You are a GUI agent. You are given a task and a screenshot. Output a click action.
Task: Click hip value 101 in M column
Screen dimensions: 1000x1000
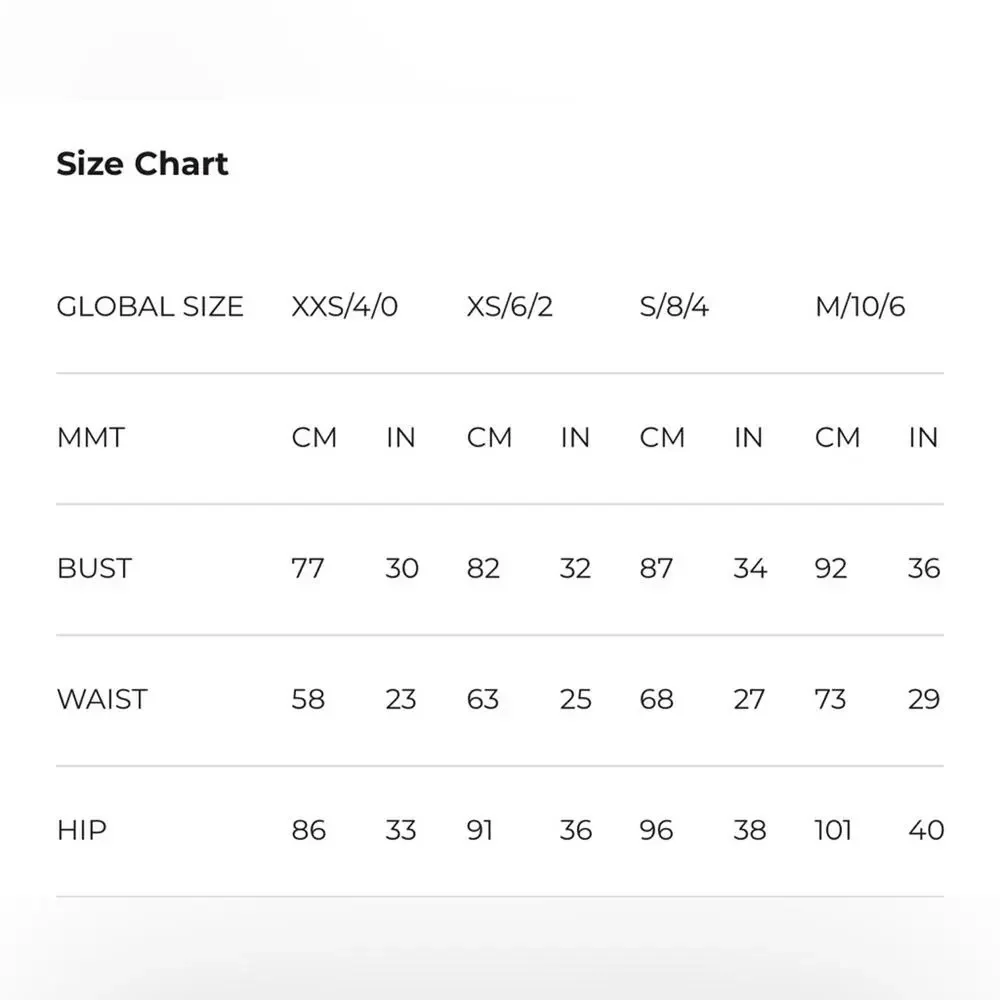pyautogui.click(x=833, y=830)
